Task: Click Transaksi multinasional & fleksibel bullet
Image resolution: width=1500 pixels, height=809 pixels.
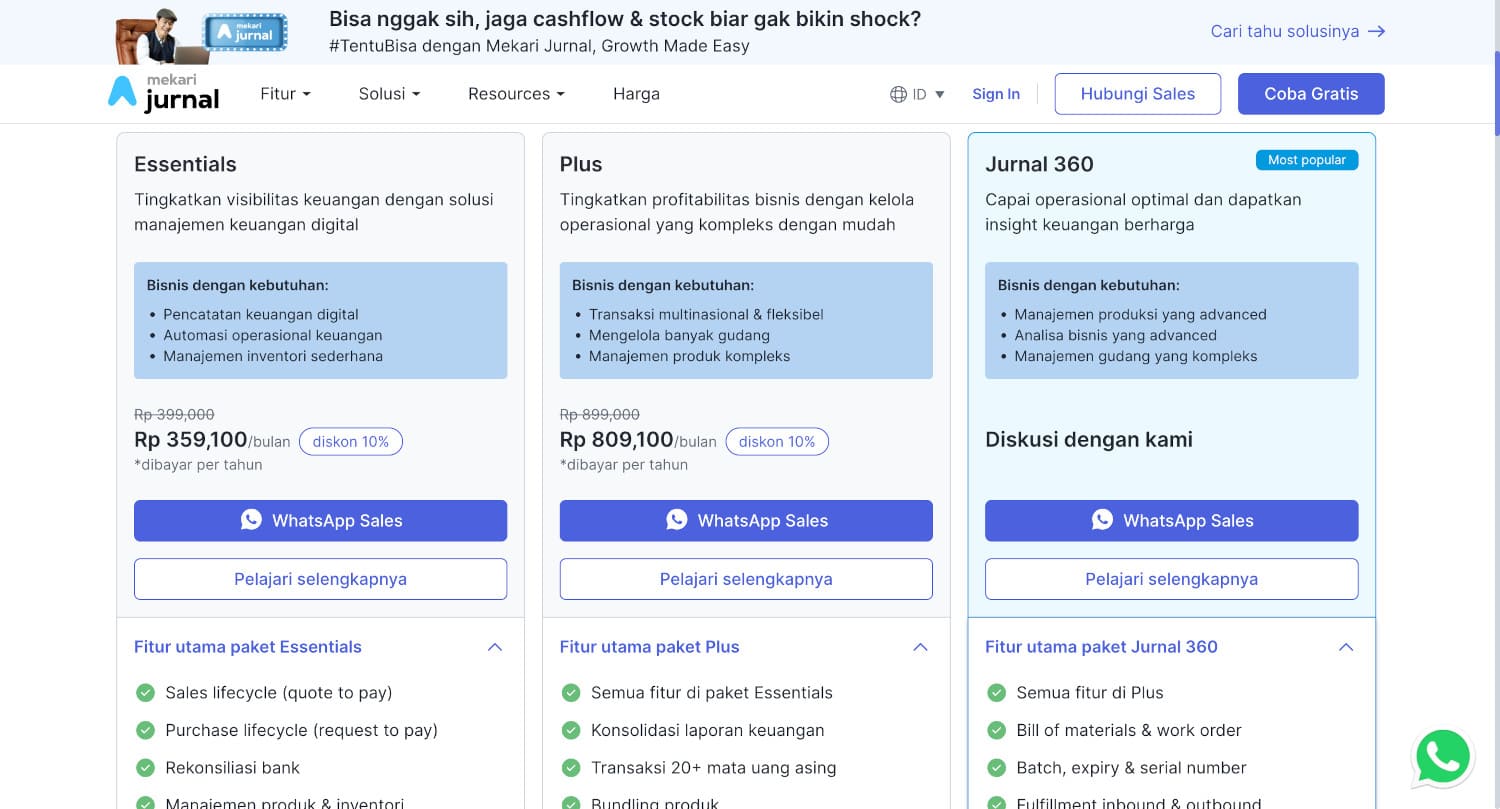Action: [x=706, y=314]
